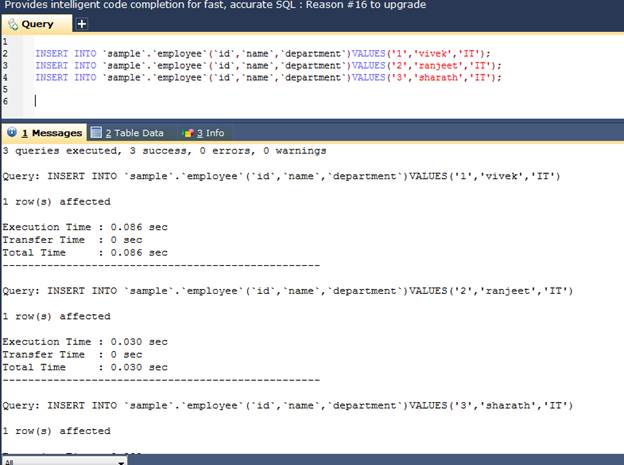Image resolution: width=624 pixels, height=465 pixels.
Task: Click line number 1 in editor gutter
Action: [x=5, y=42]
